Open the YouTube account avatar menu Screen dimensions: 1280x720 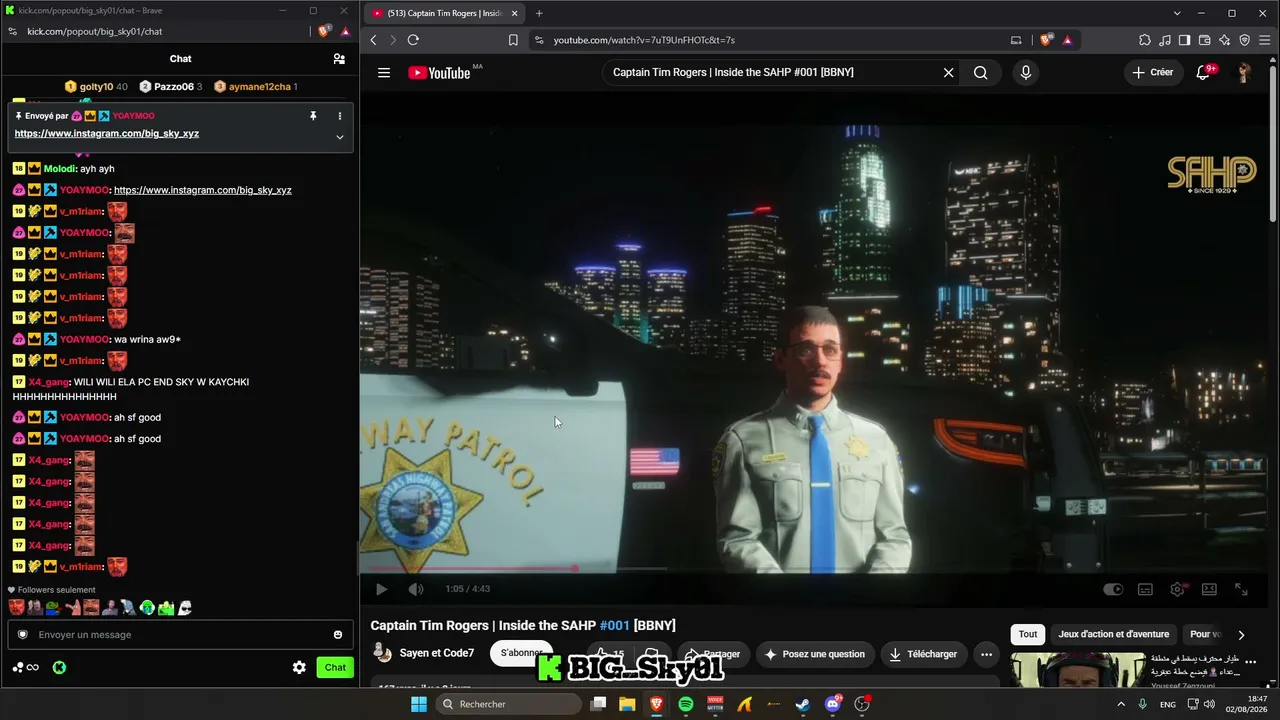(1244, 72)
